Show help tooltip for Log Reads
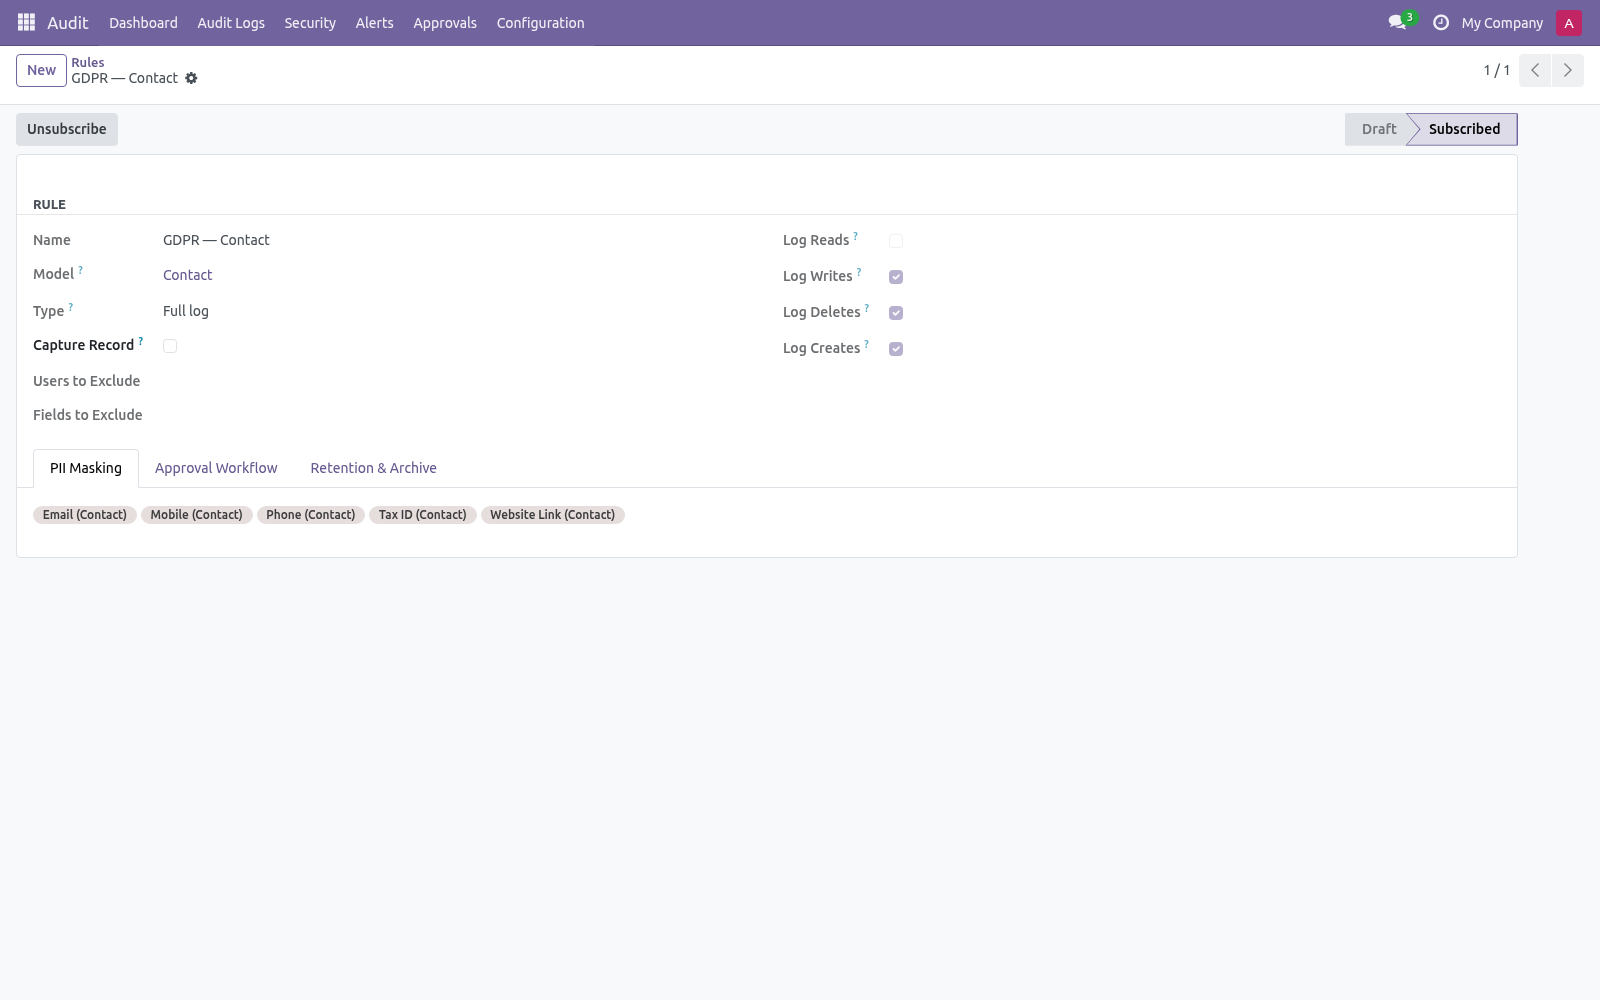The image size is (1600, 1000). 856,236
